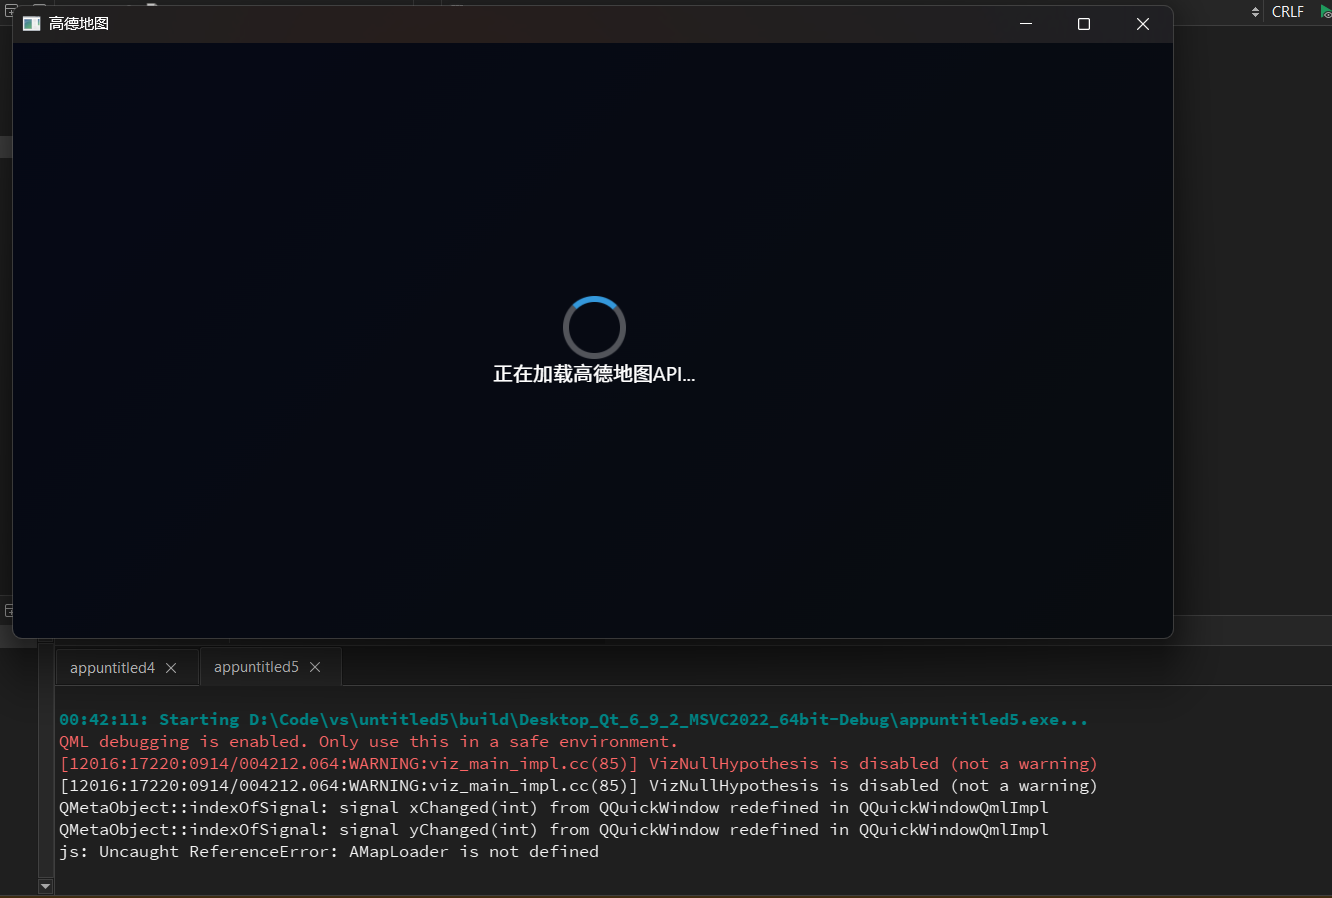Click the up-down arrows left of CRLF

coord(1256,12)
